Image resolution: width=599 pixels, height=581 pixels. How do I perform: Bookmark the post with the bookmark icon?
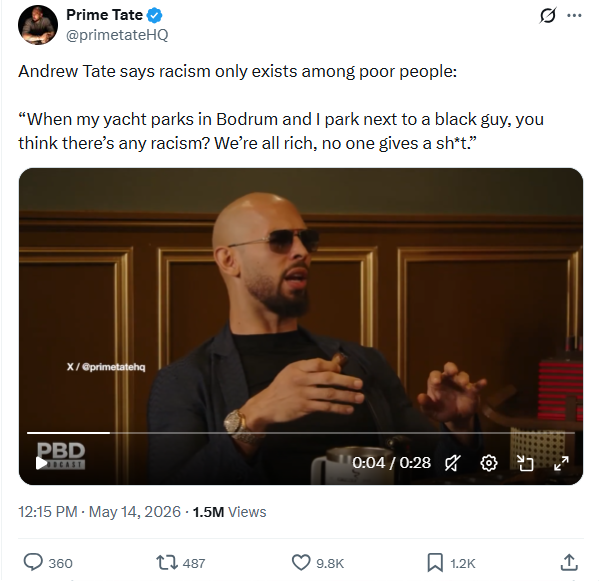point(435,563)
